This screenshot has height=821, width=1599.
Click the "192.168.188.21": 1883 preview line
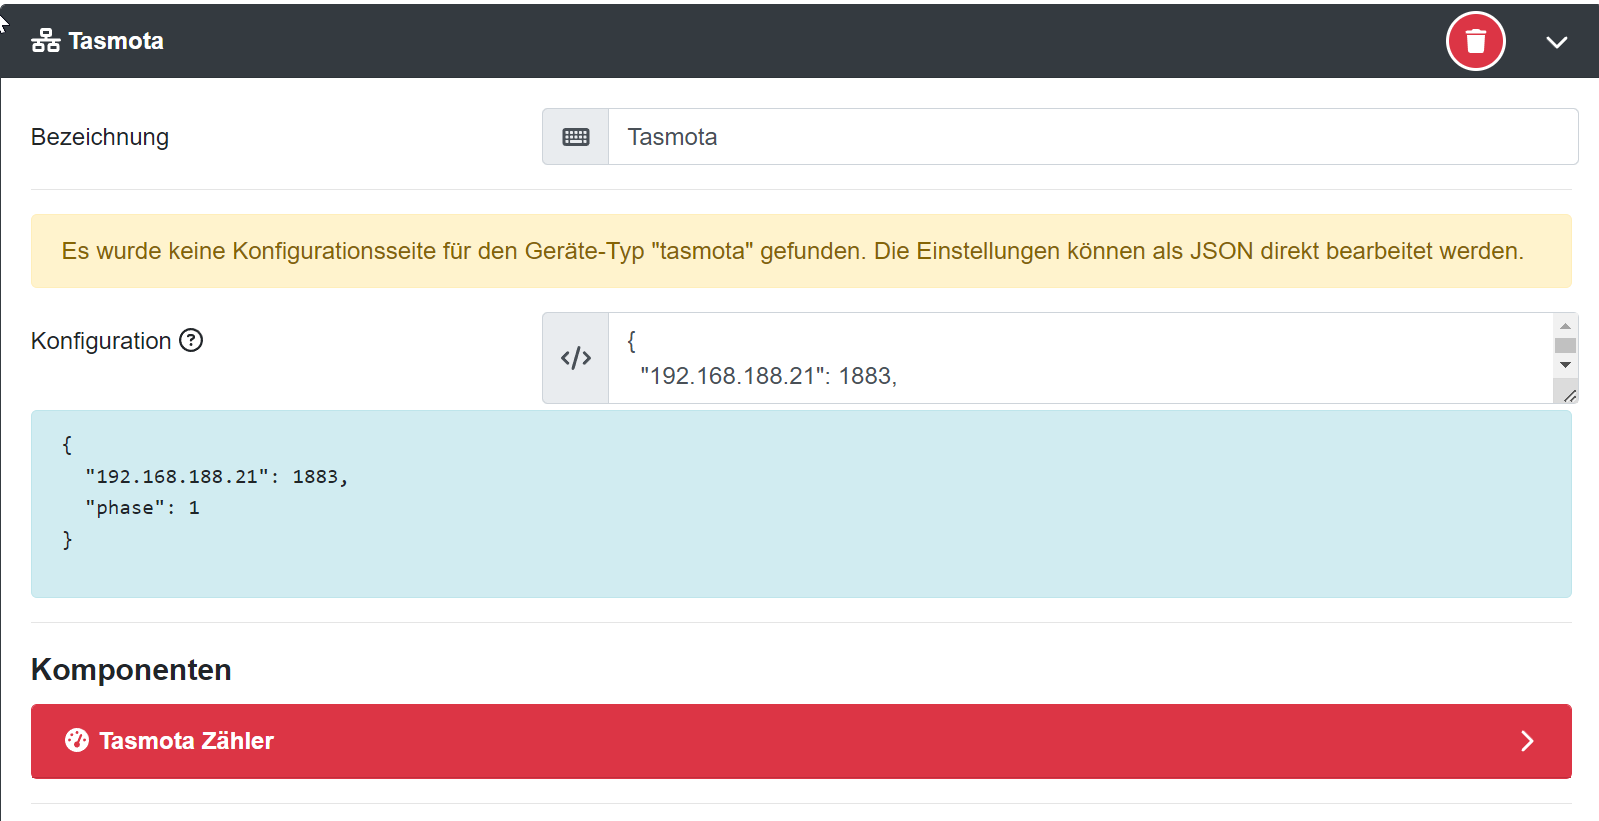pos(216,477)
